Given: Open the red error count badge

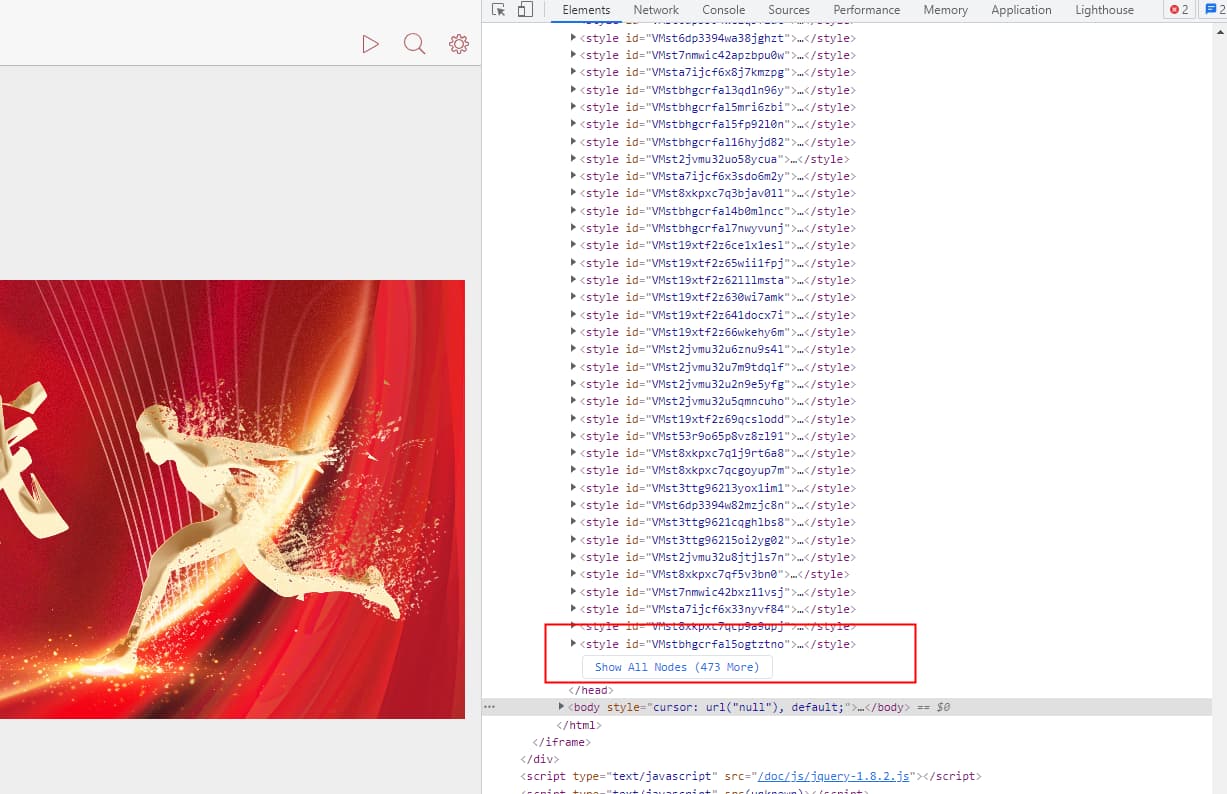Looking at the screenshot, I should [1179, 10].
